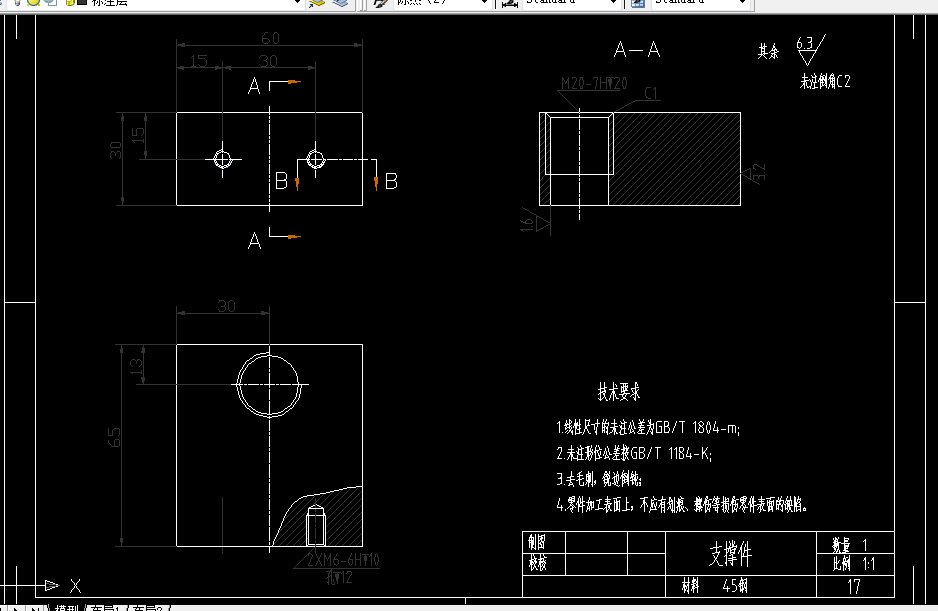This screenshot has width=938, height=611.
Task: Select the A—A section view title
Action: coord(637,50)
